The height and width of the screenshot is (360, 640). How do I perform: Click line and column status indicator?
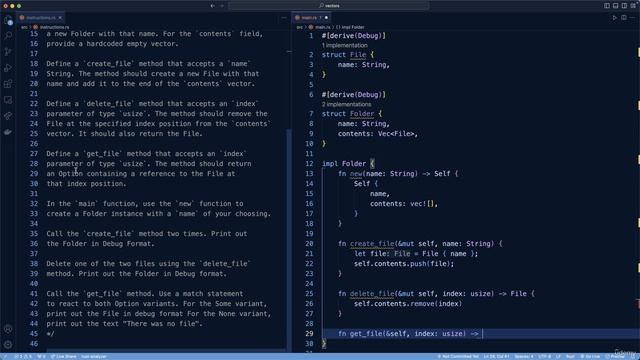[496, 356]
